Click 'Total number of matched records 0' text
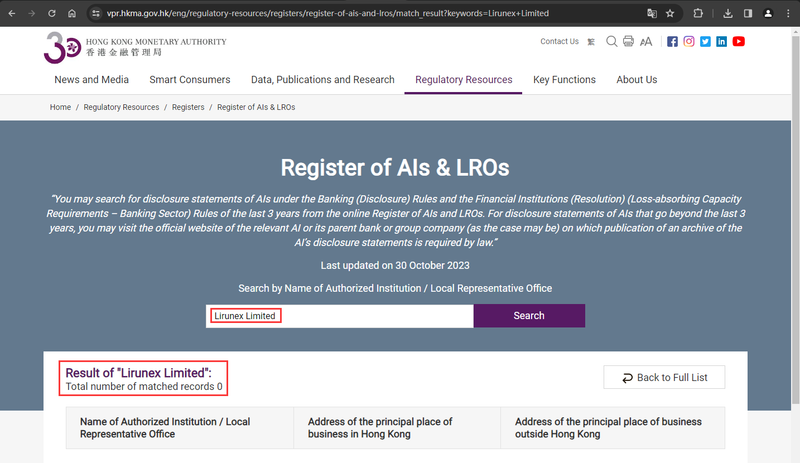Image resolution: width=800 pixels, height=463 pixels. 144,386
